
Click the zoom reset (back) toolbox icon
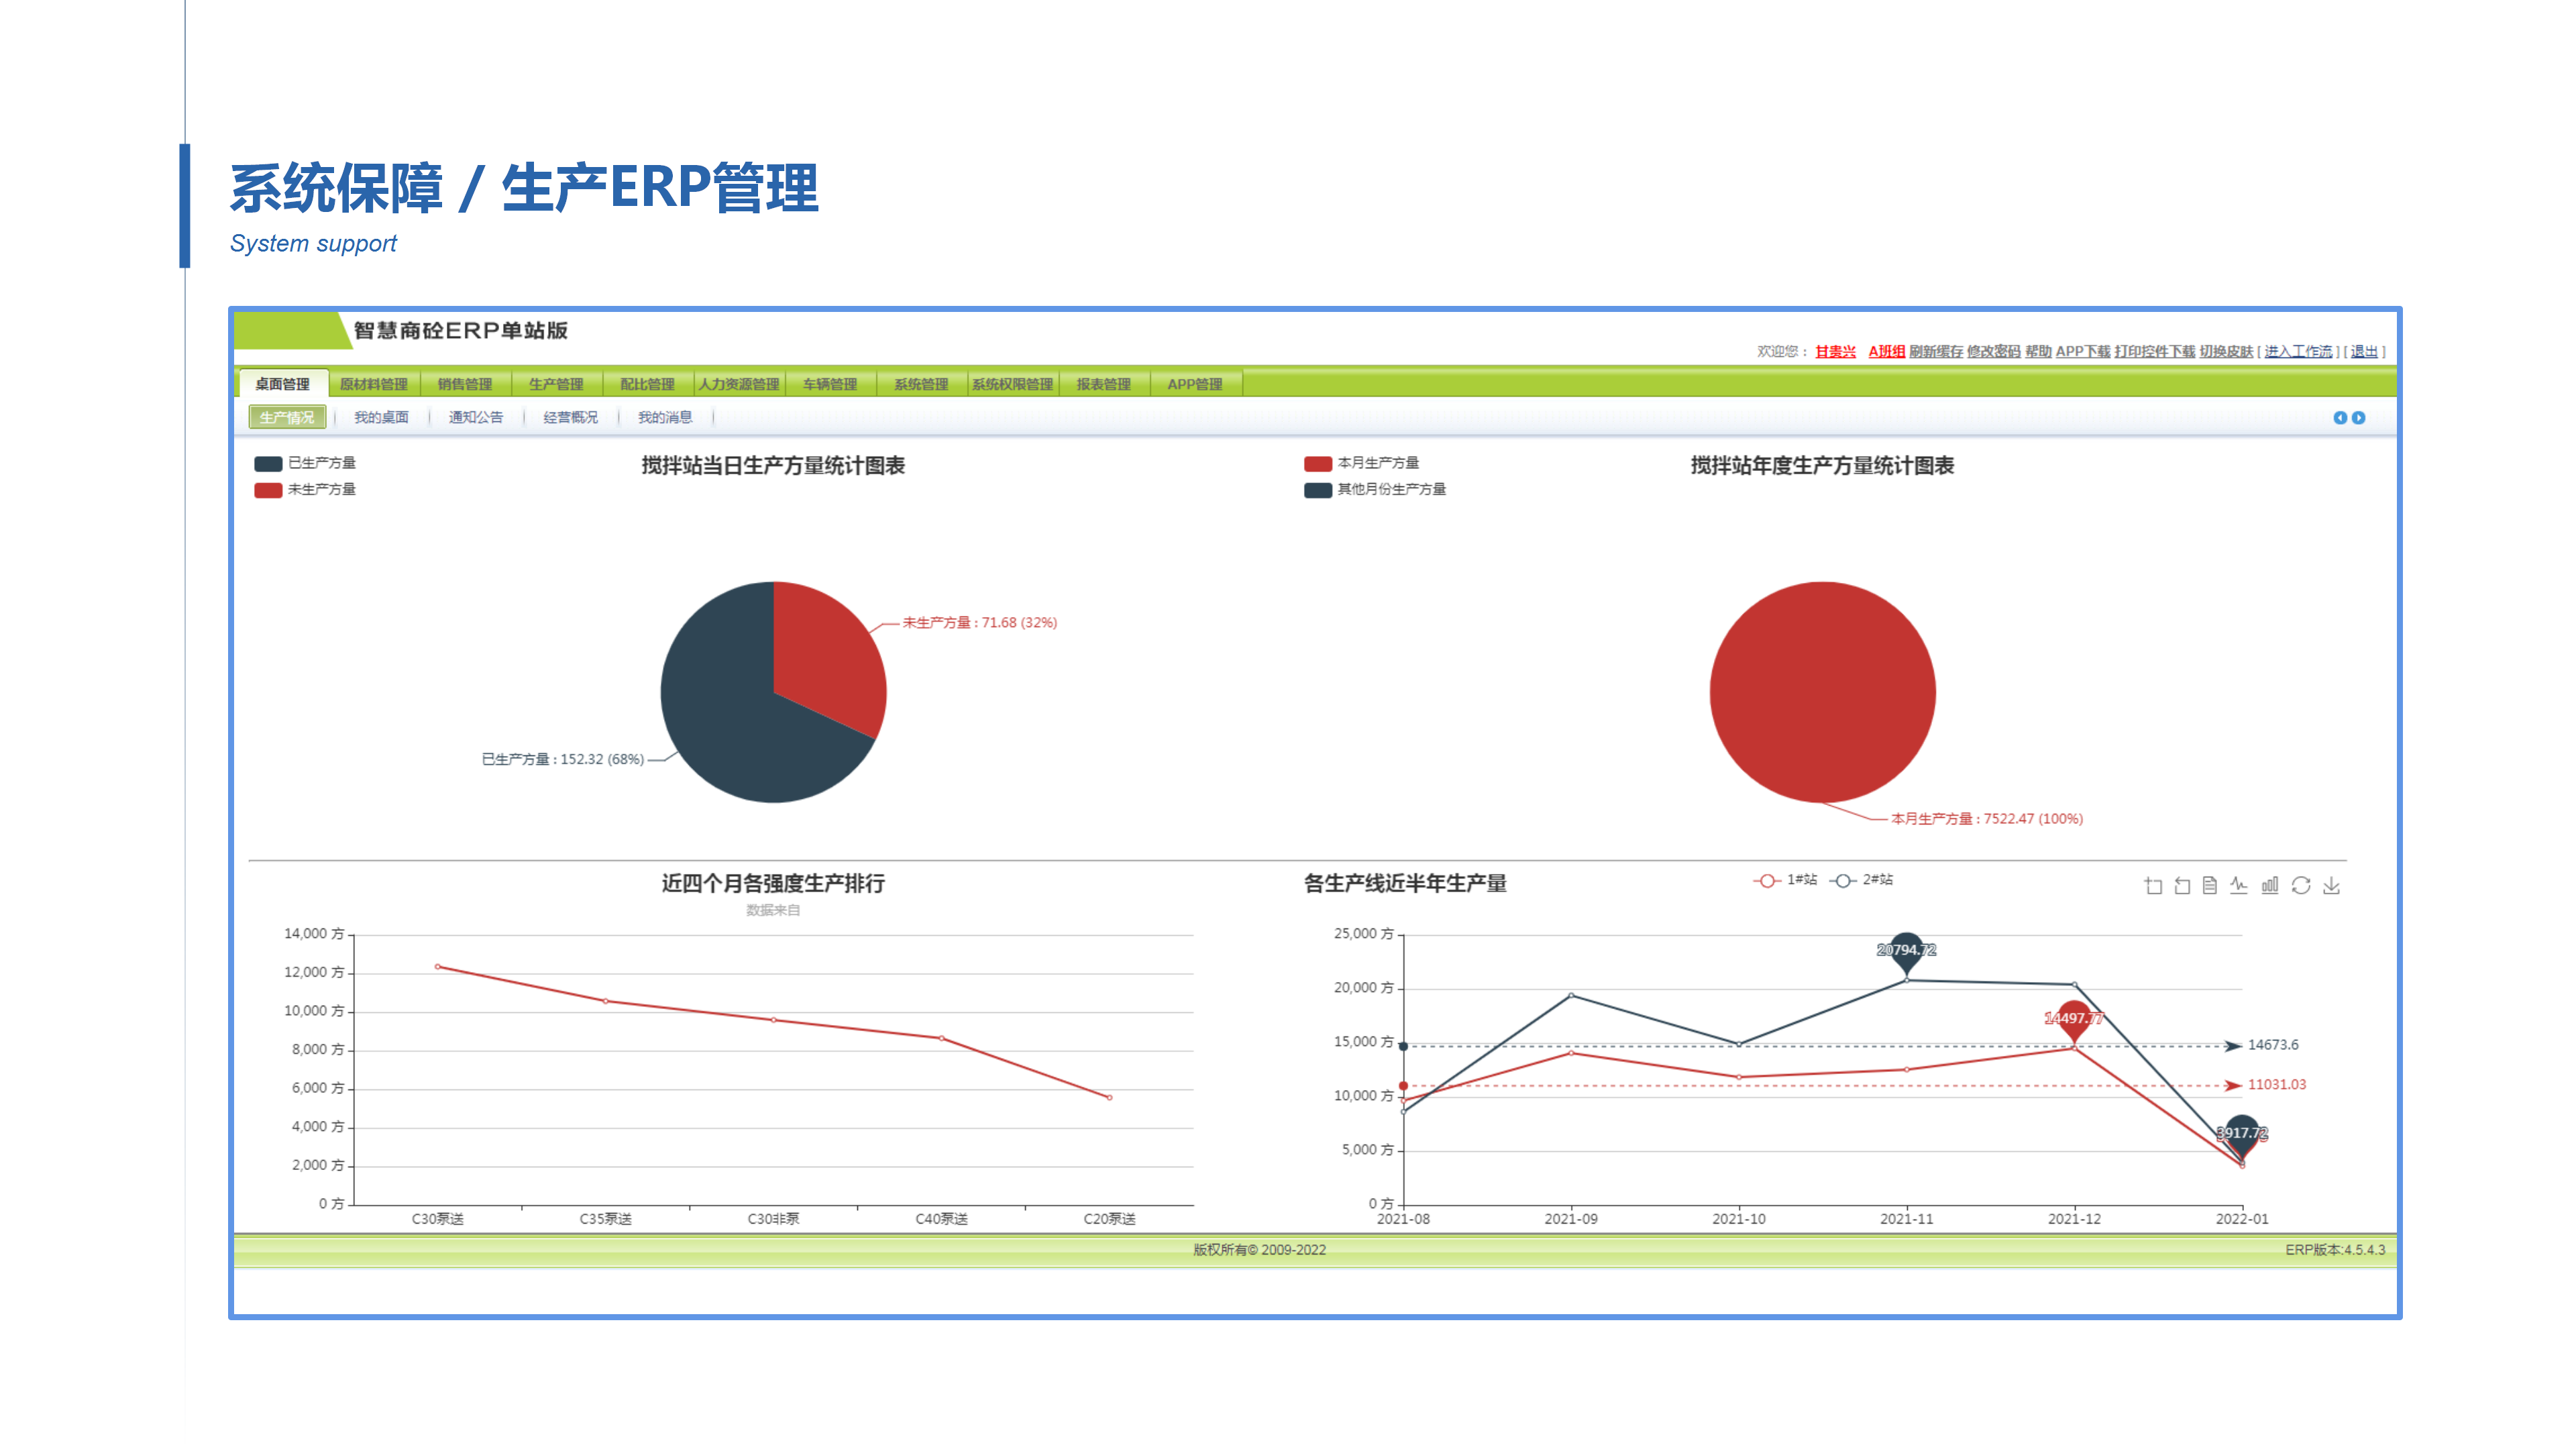(x=2182, y=886)
